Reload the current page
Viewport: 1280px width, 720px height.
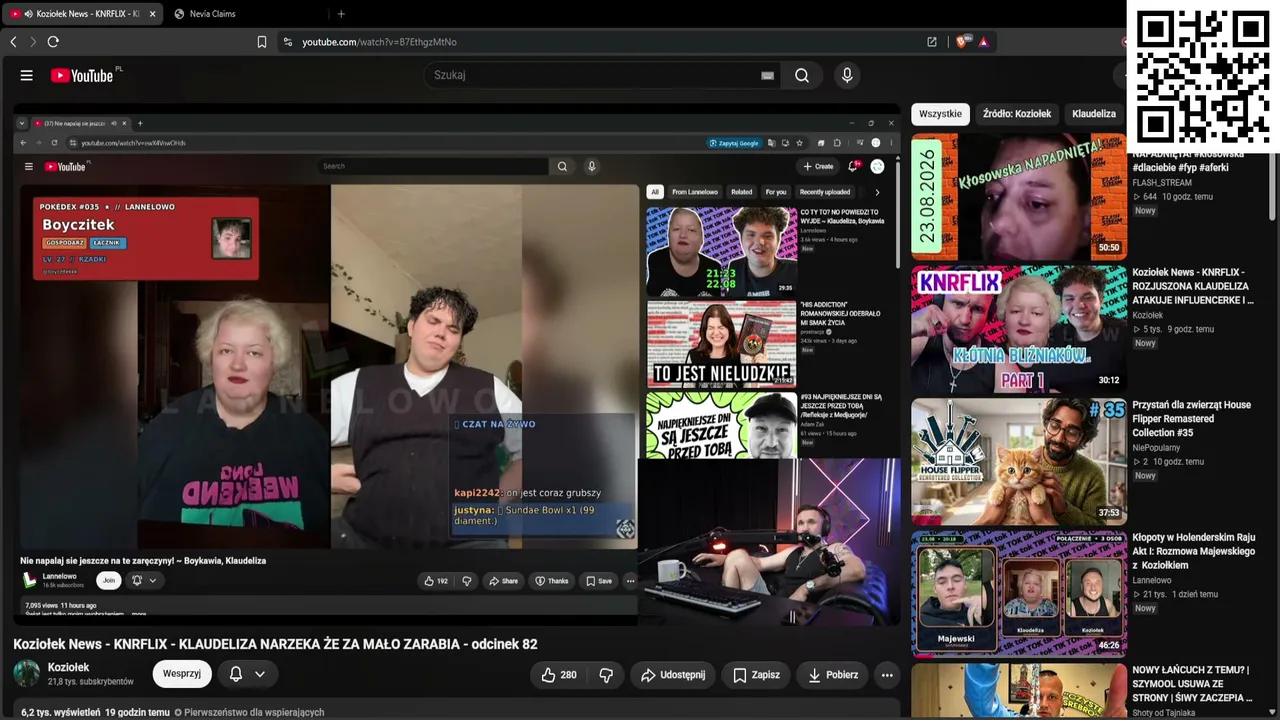point(53,42)
